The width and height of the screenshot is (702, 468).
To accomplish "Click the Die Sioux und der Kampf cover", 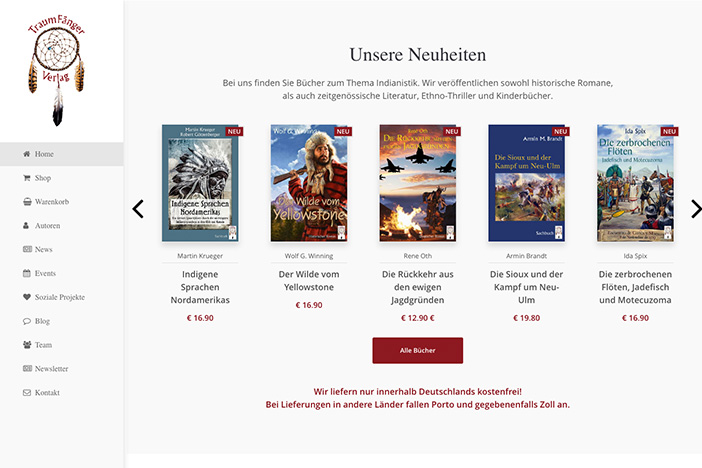I will tap(526, 183).
